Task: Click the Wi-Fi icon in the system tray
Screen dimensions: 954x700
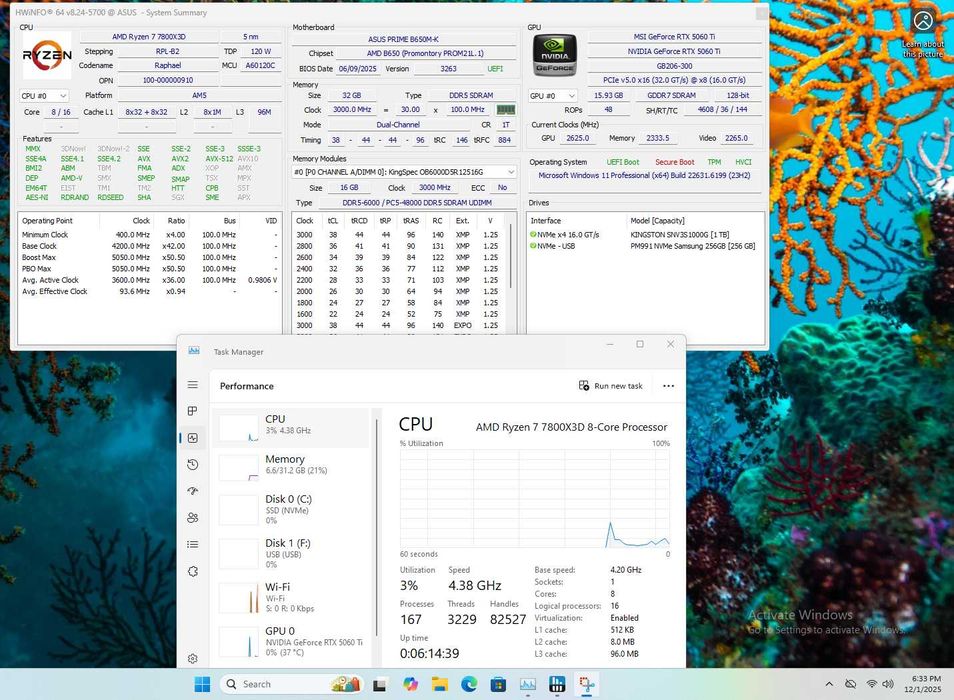Action: click(x=871, y=684)
